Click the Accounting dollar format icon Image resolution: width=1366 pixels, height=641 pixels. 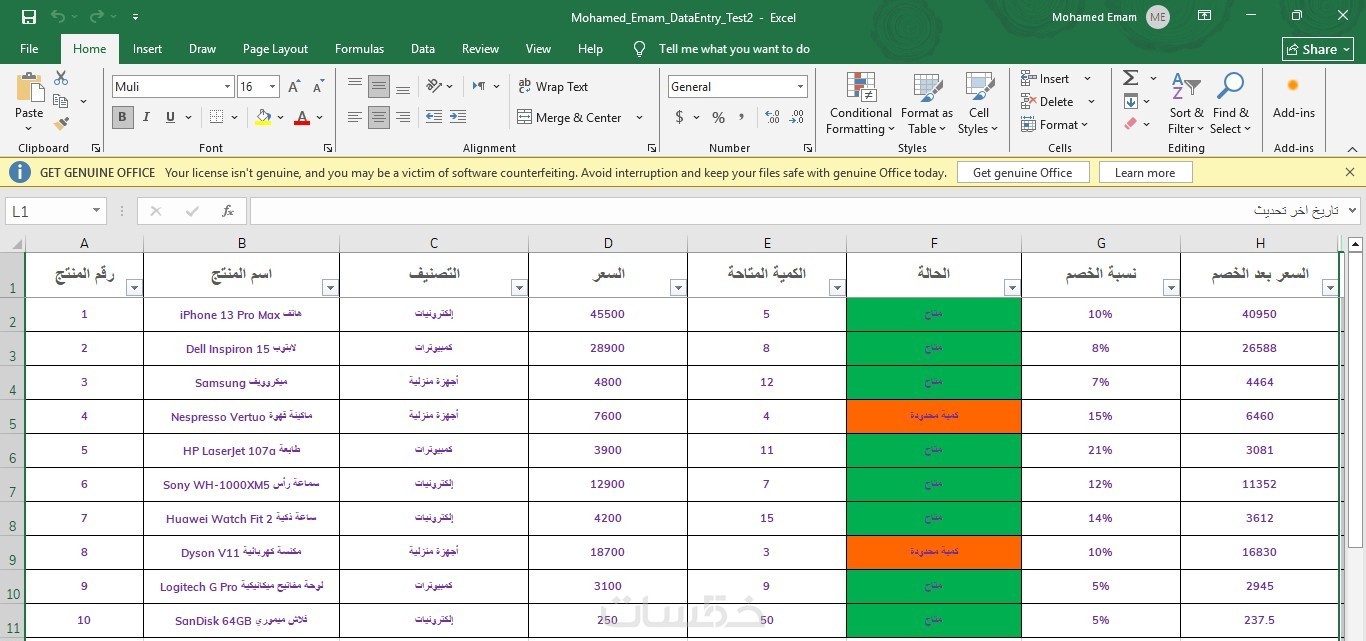coord(680,117)
